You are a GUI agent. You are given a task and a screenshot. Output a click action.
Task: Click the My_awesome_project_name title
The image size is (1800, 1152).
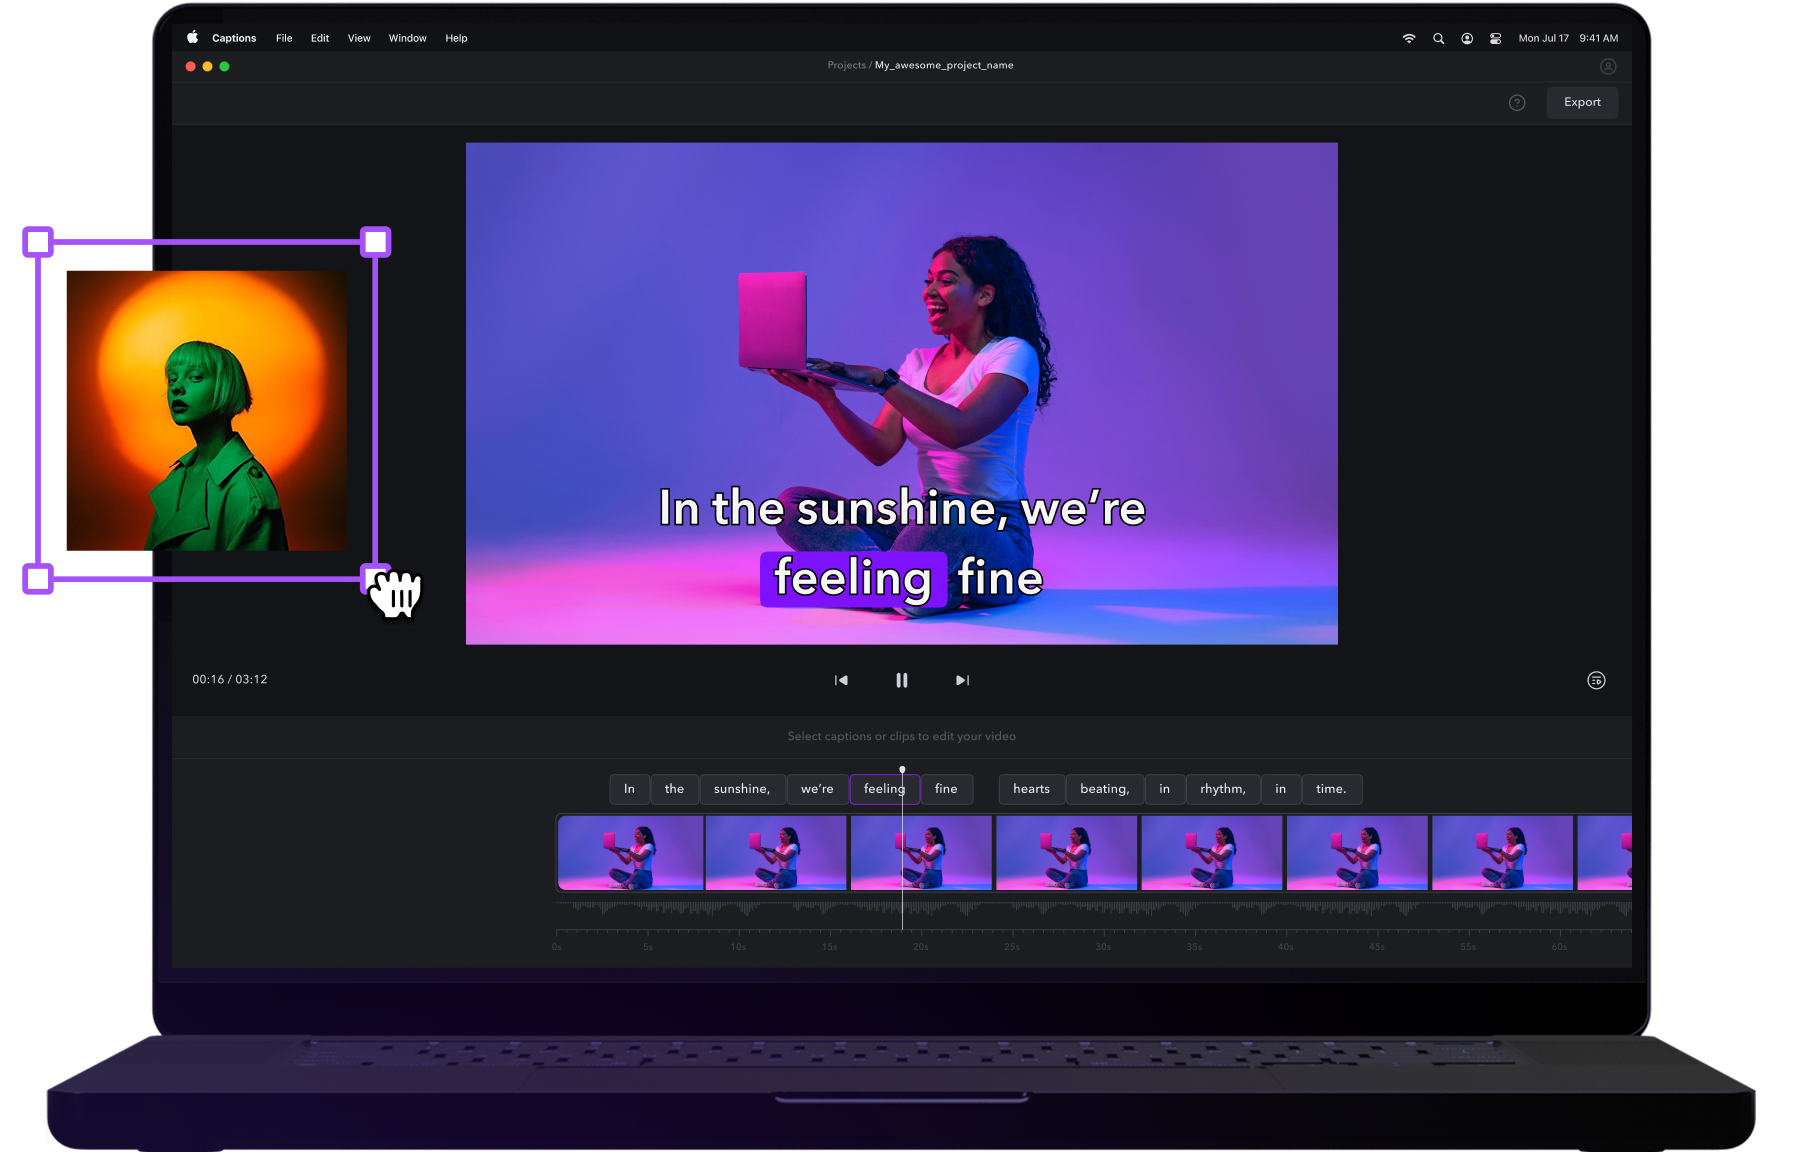[x=944, y=65]
